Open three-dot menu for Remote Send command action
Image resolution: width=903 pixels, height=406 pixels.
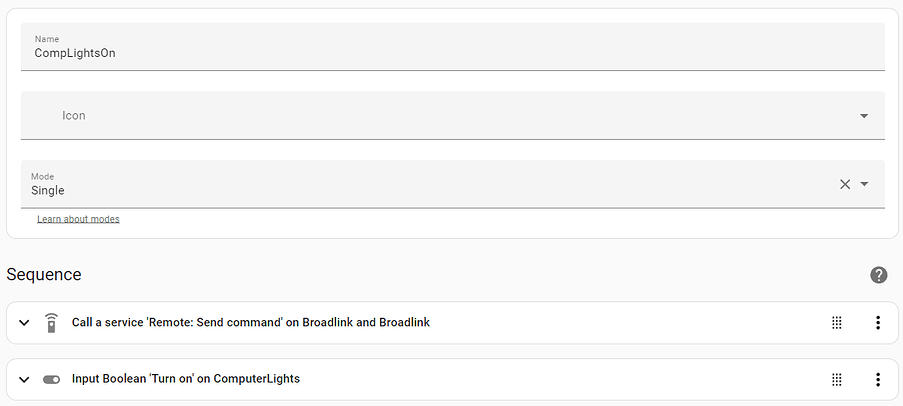coord(878,322)
